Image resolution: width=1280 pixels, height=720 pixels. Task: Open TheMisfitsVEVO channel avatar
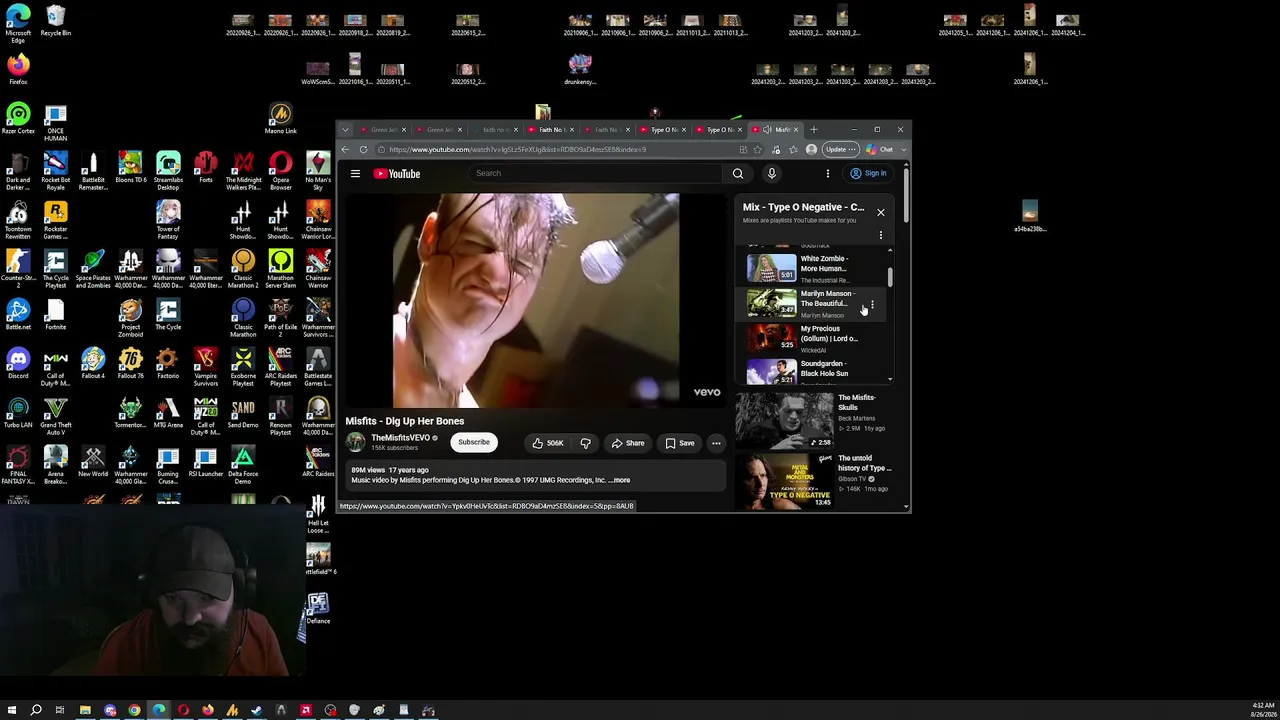coord(356,443)
